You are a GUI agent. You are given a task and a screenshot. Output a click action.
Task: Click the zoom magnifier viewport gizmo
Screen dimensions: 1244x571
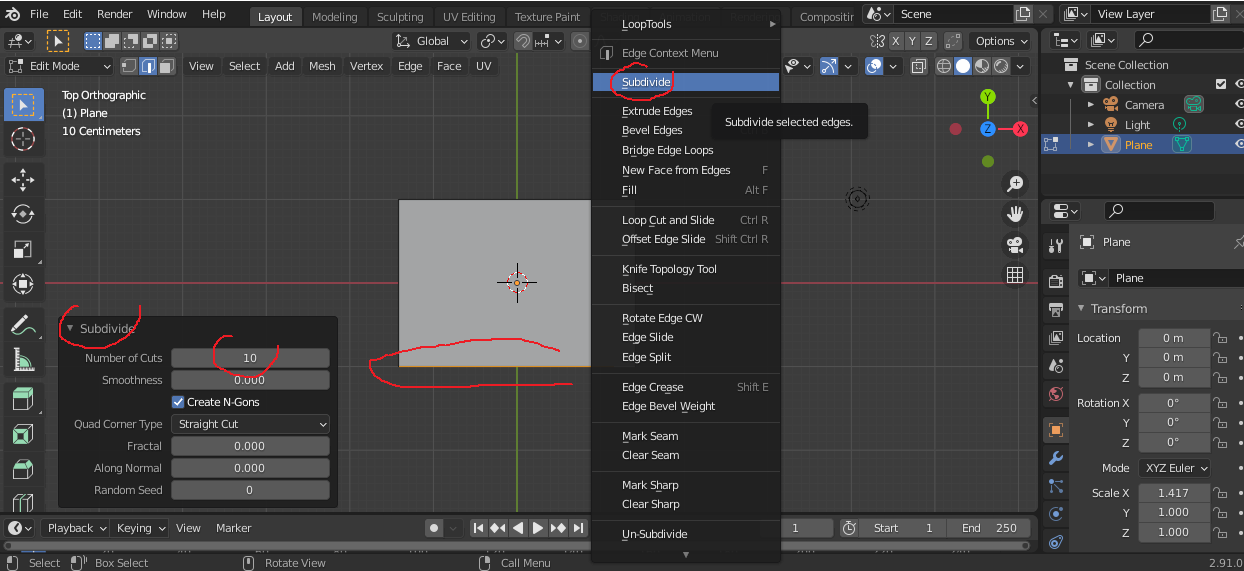pos(1015,184)
